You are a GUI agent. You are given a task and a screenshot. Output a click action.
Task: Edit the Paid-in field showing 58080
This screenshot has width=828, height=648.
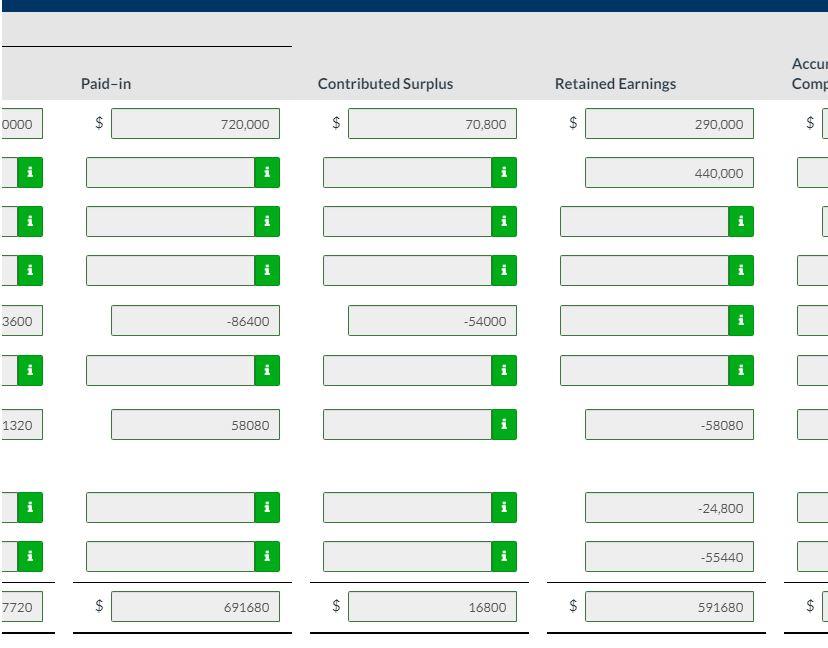pos(195,424)
